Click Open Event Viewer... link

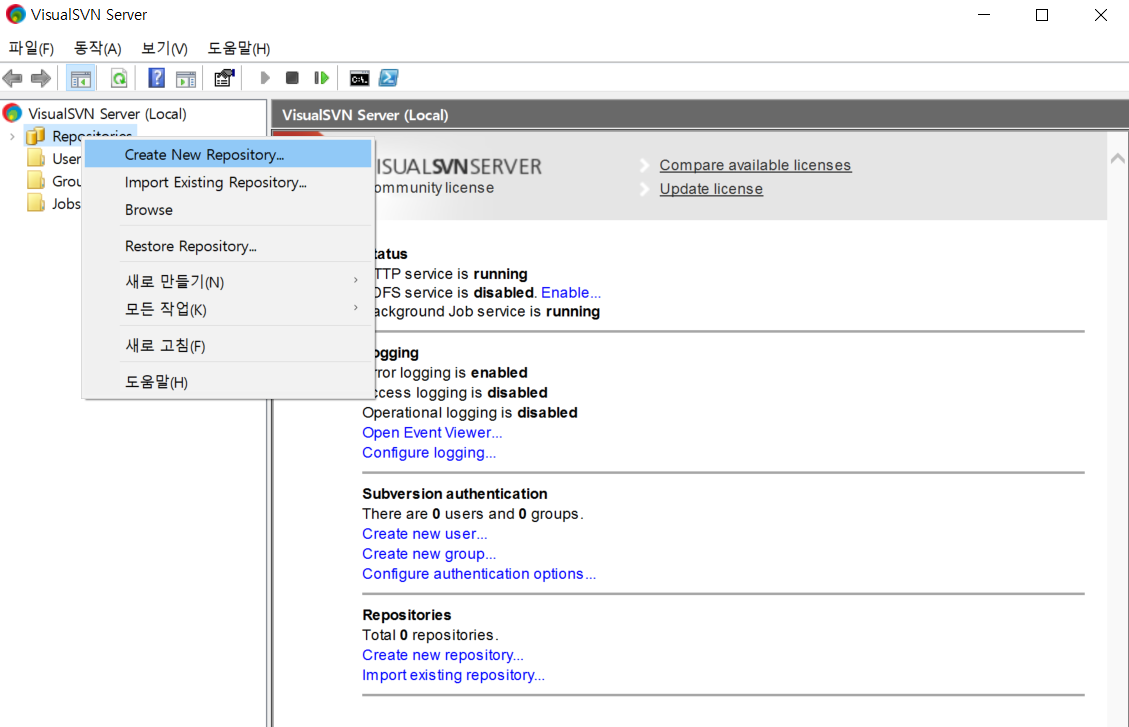coord(432,433)
